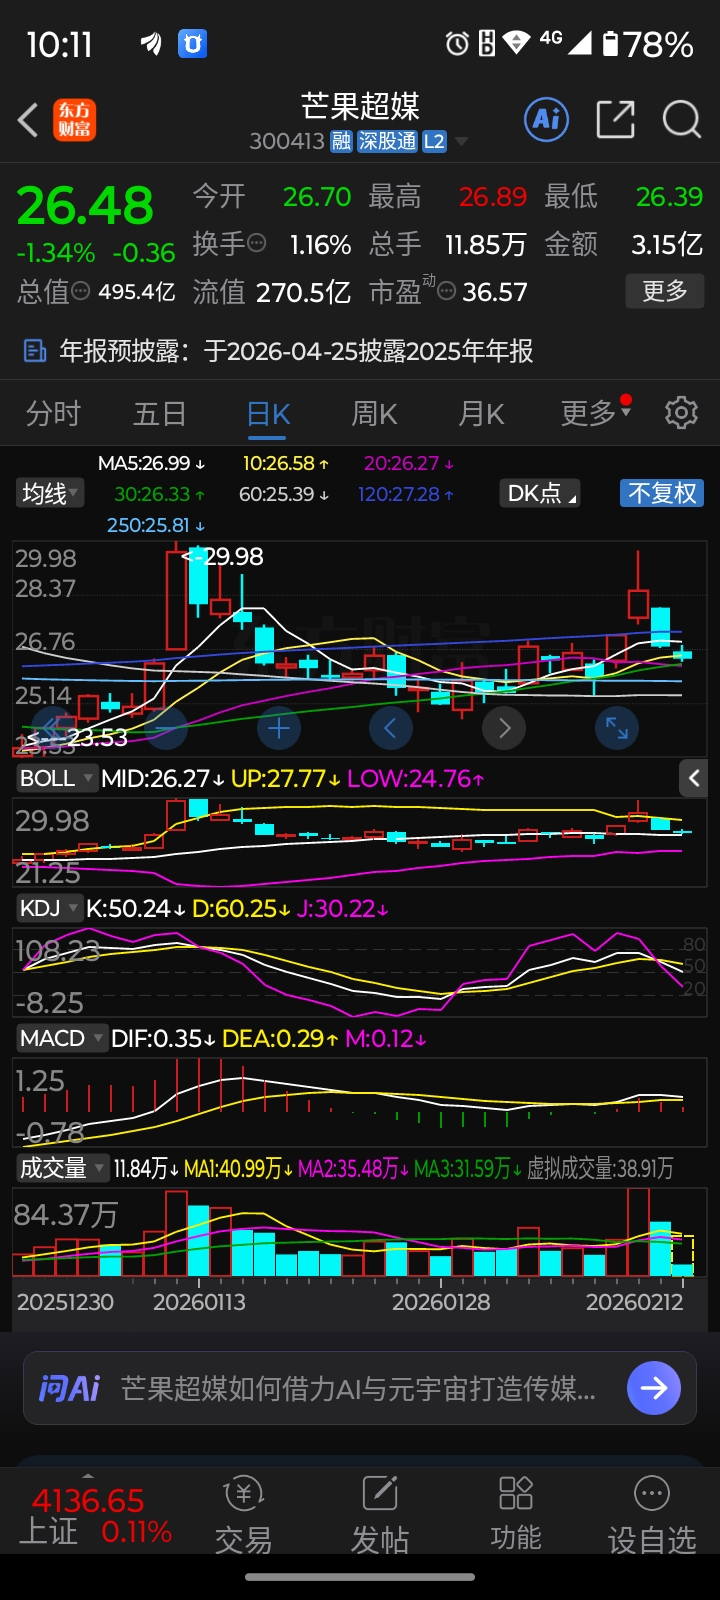
Task: Tap DIF:0.35 MACD value
Action: click(163, 1038)
